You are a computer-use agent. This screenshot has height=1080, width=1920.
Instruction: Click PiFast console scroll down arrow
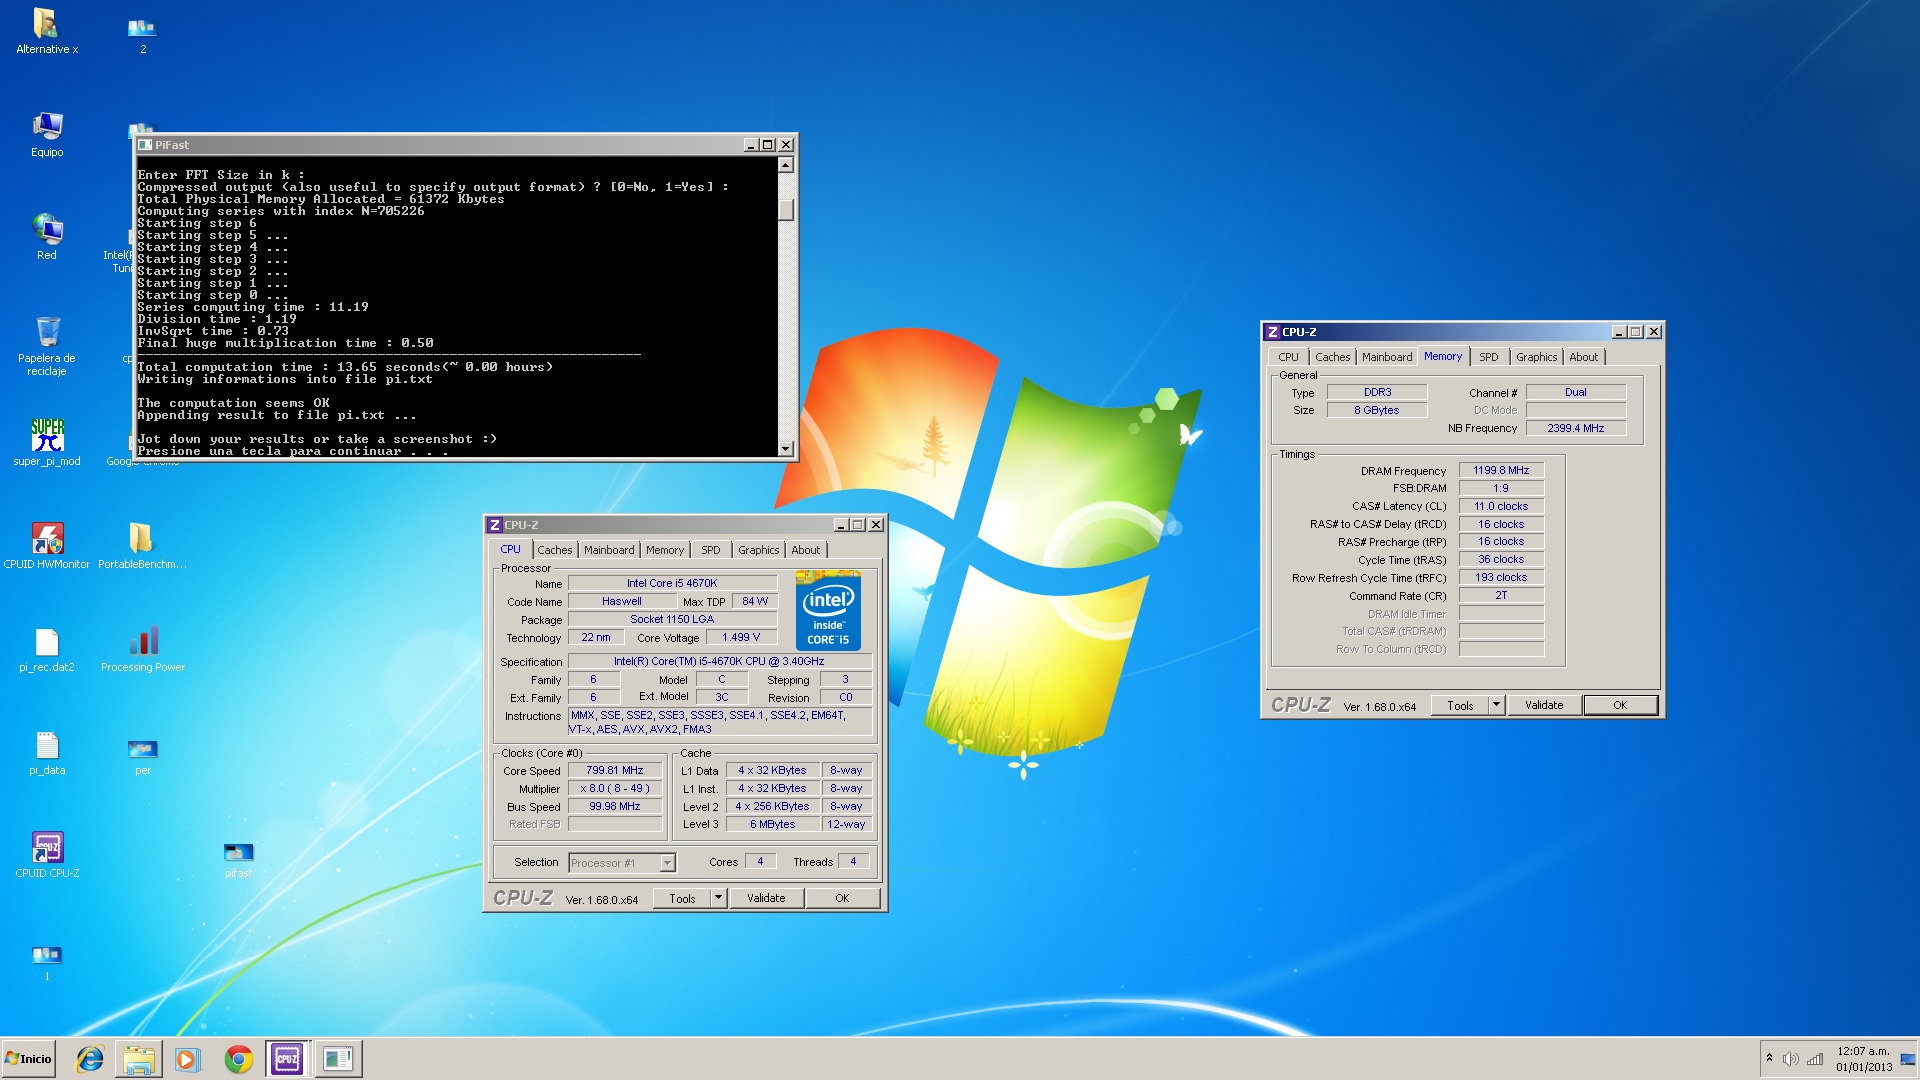[x=786, y=449]
